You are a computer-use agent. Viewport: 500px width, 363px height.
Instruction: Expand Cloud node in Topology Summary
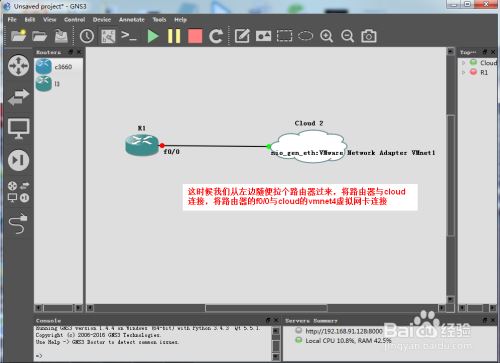pyautogui.click(x=463, y=63)
